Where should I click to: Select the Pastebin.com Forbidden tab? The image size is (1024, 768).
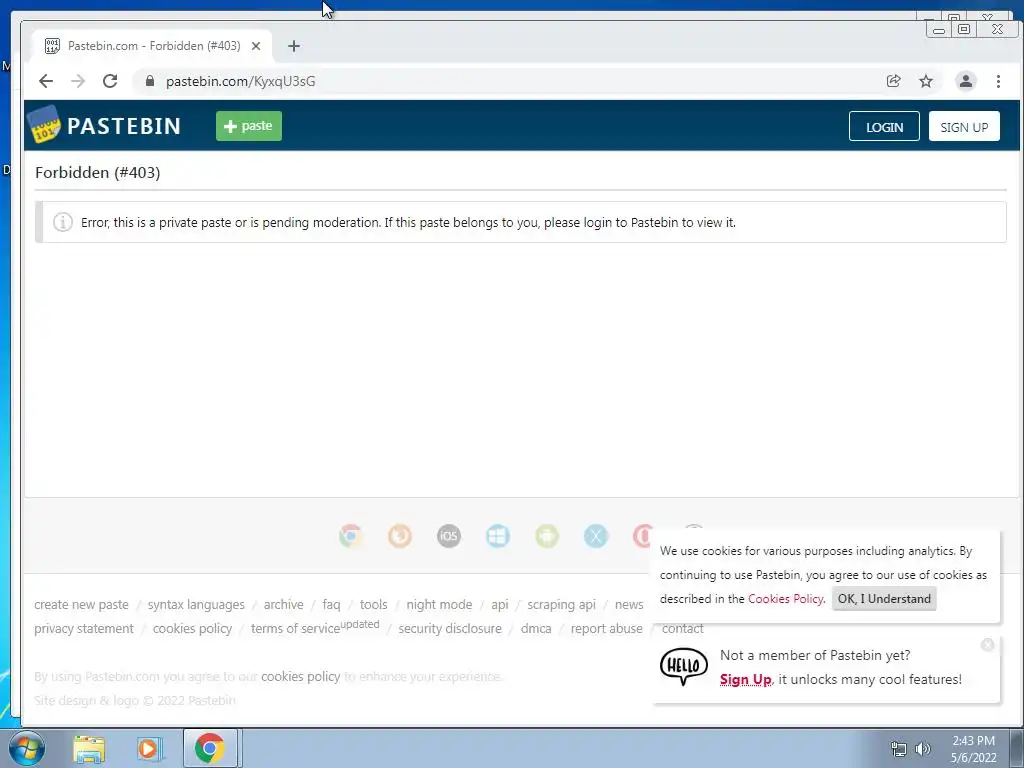(x=152, y=46)
